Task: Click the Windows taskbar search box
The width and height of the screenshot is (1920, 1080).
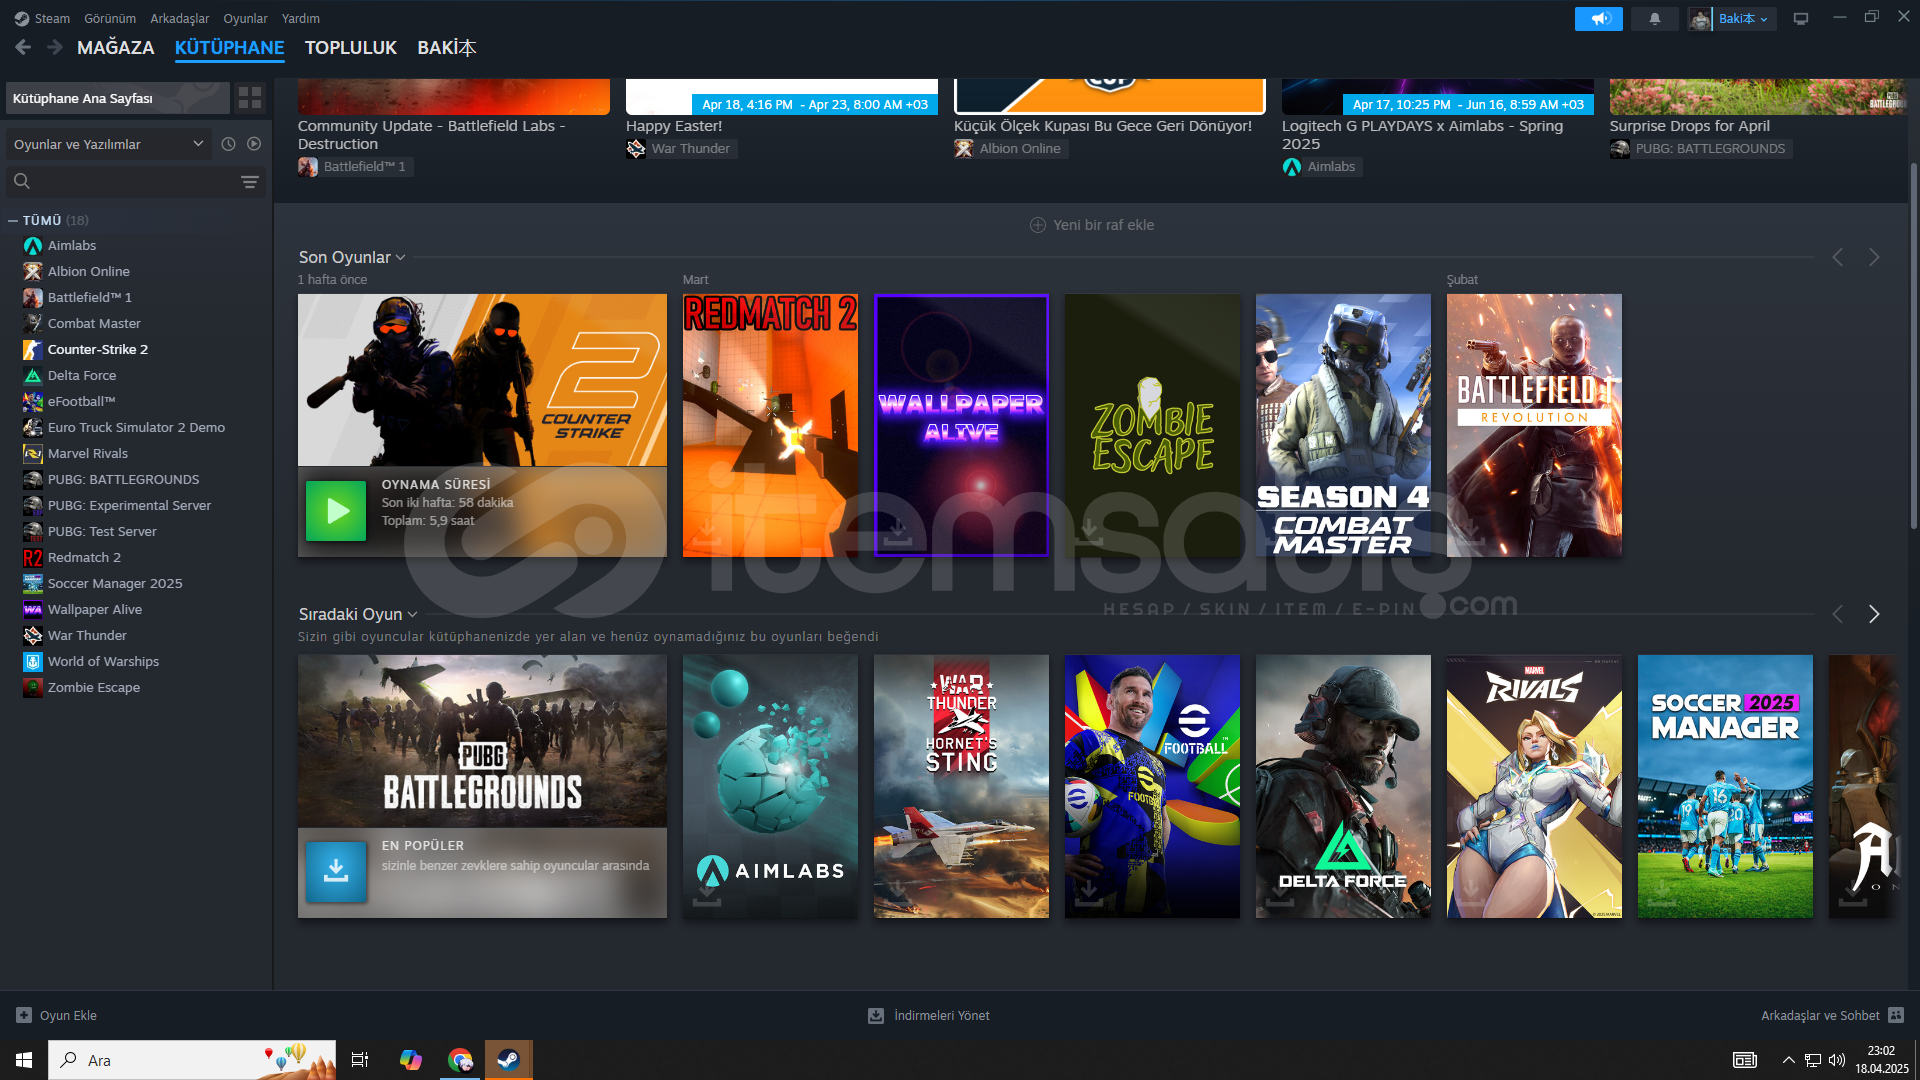Action: click(192, 1060)
